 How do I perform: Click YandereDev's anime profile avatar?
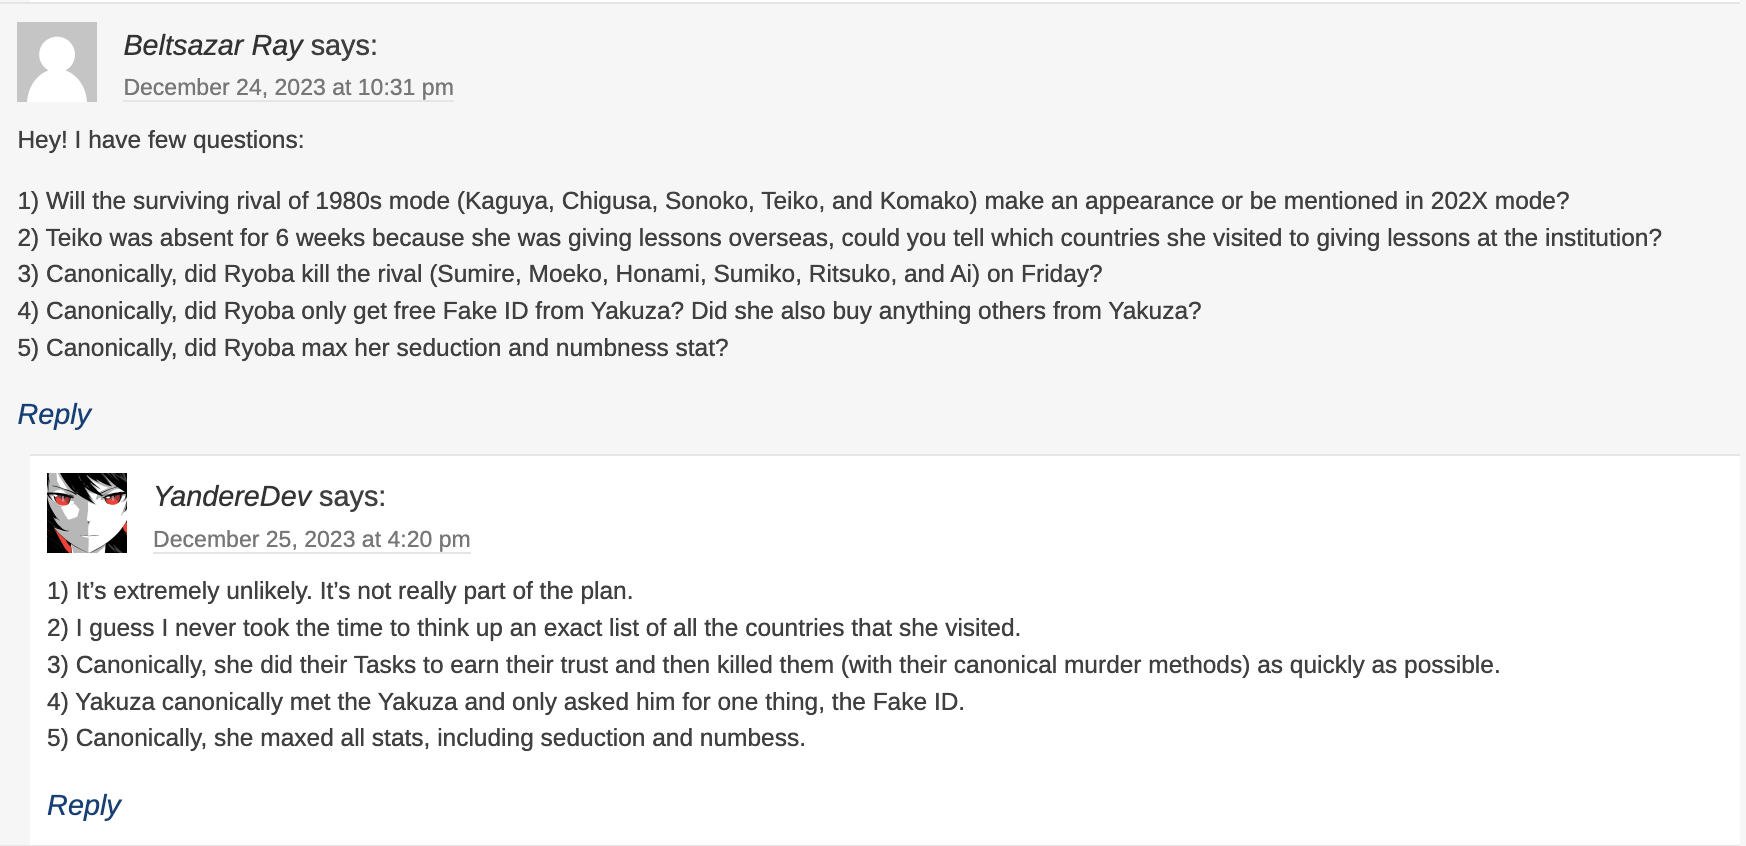[87, 513]
